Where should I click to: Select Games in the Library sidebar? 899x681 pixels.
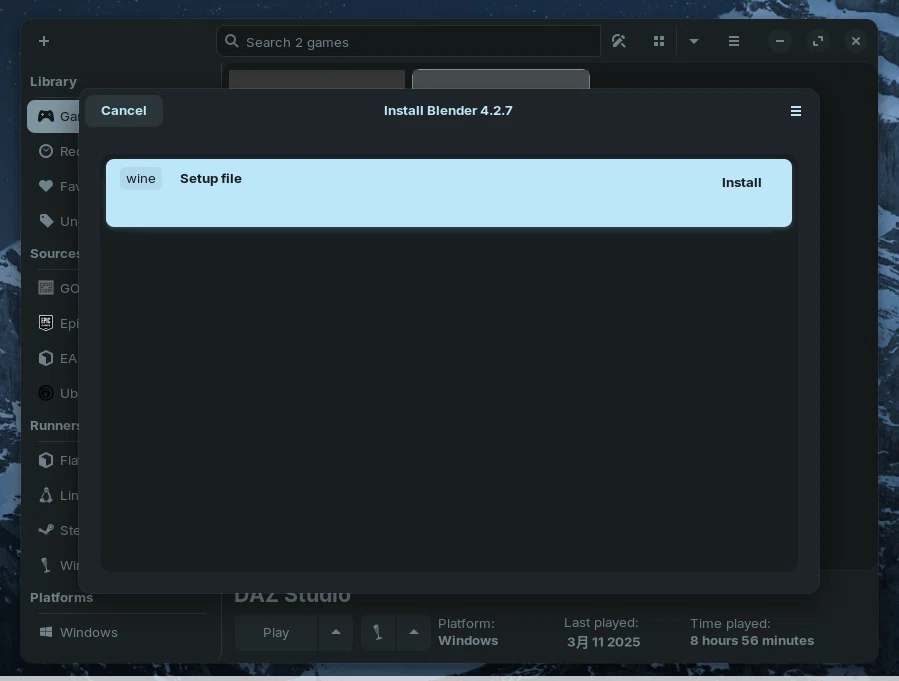click(x=53, y=116)
